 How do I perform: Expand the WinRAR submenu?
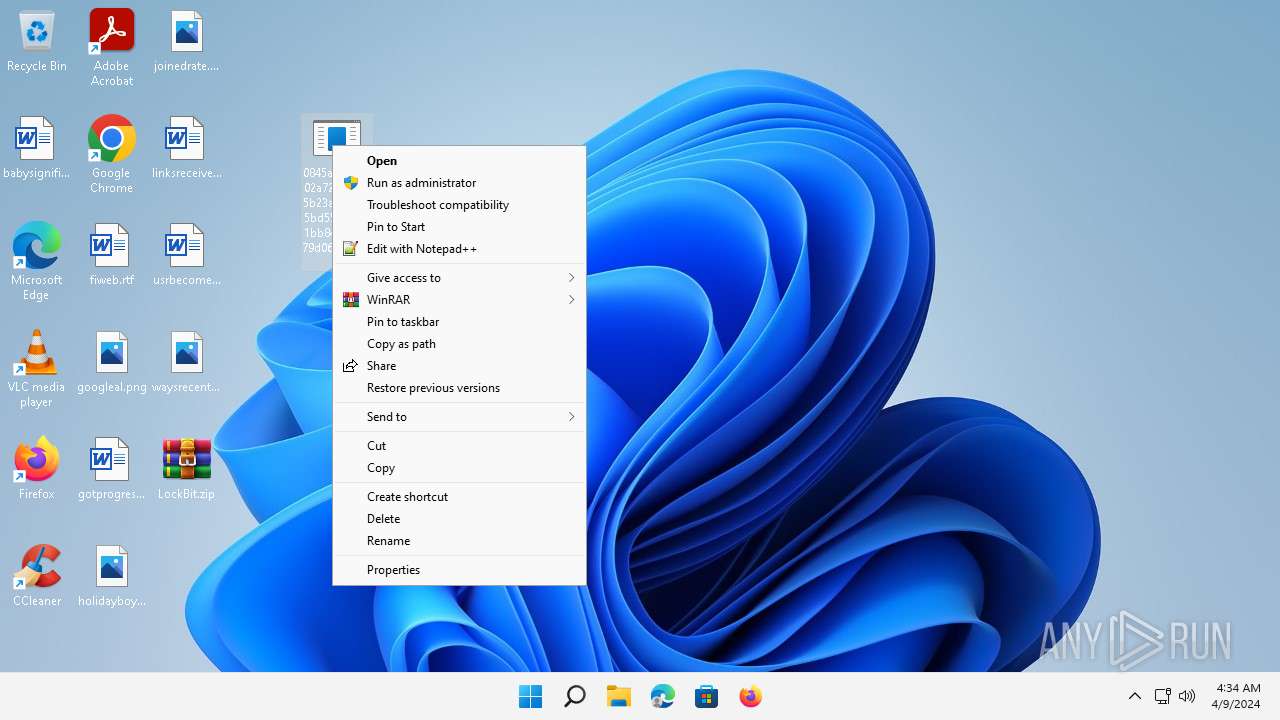(459, 300)
